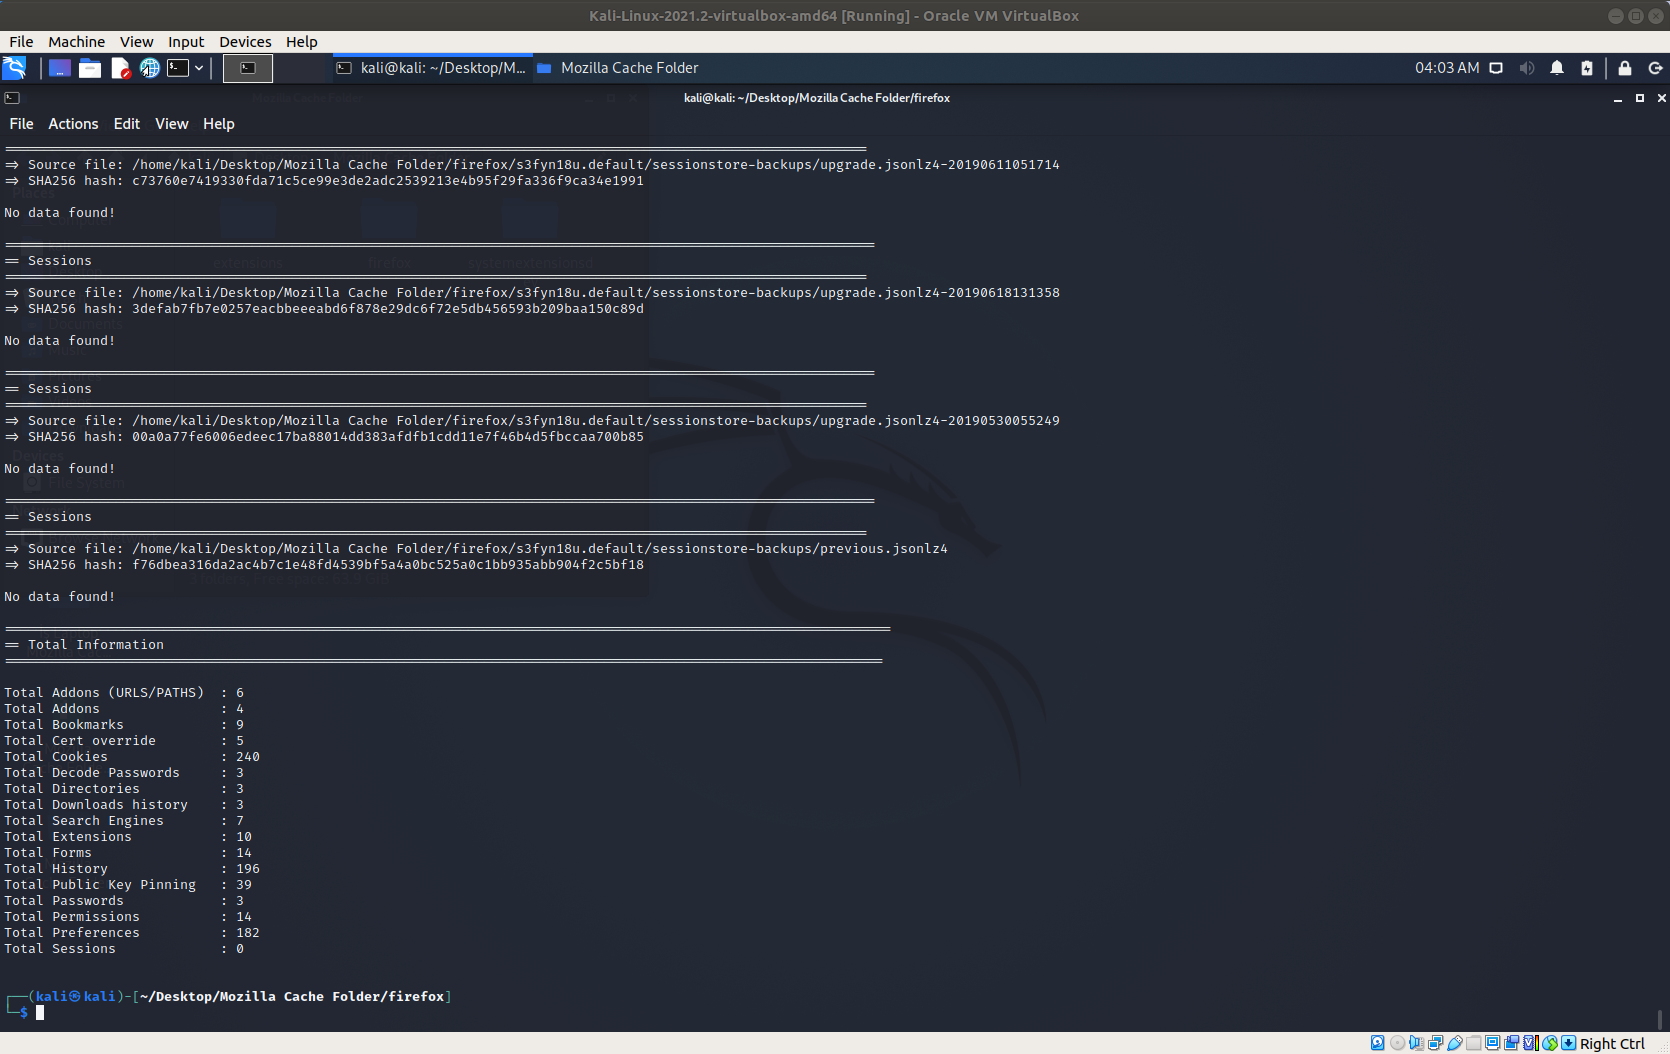
Task: Open VirtualBox Help menu
Action: point(302,42)
